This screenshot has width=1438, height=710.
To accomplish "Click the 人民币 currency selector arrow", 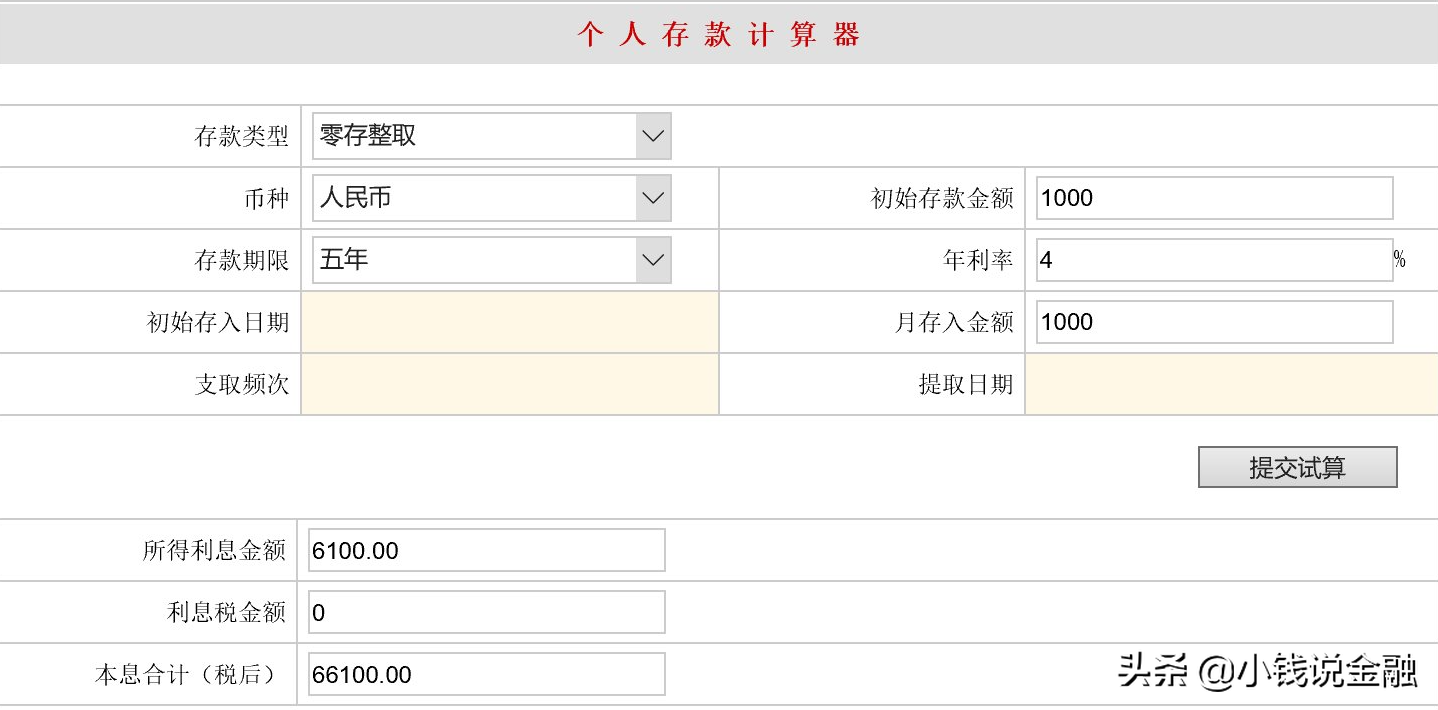I will coord(652,198).
